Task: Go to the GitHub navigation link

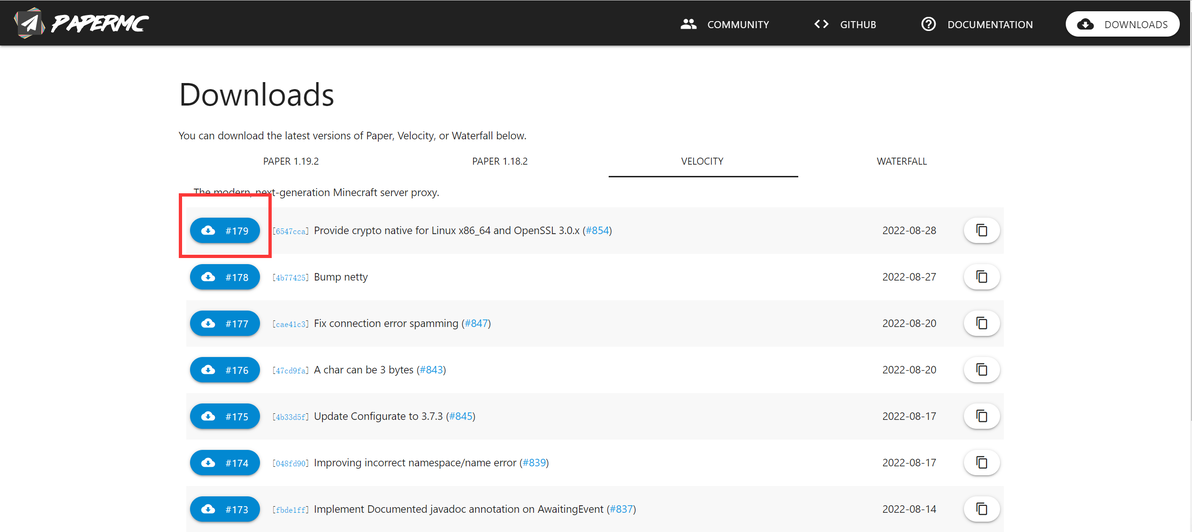Action: pos(845,24)
